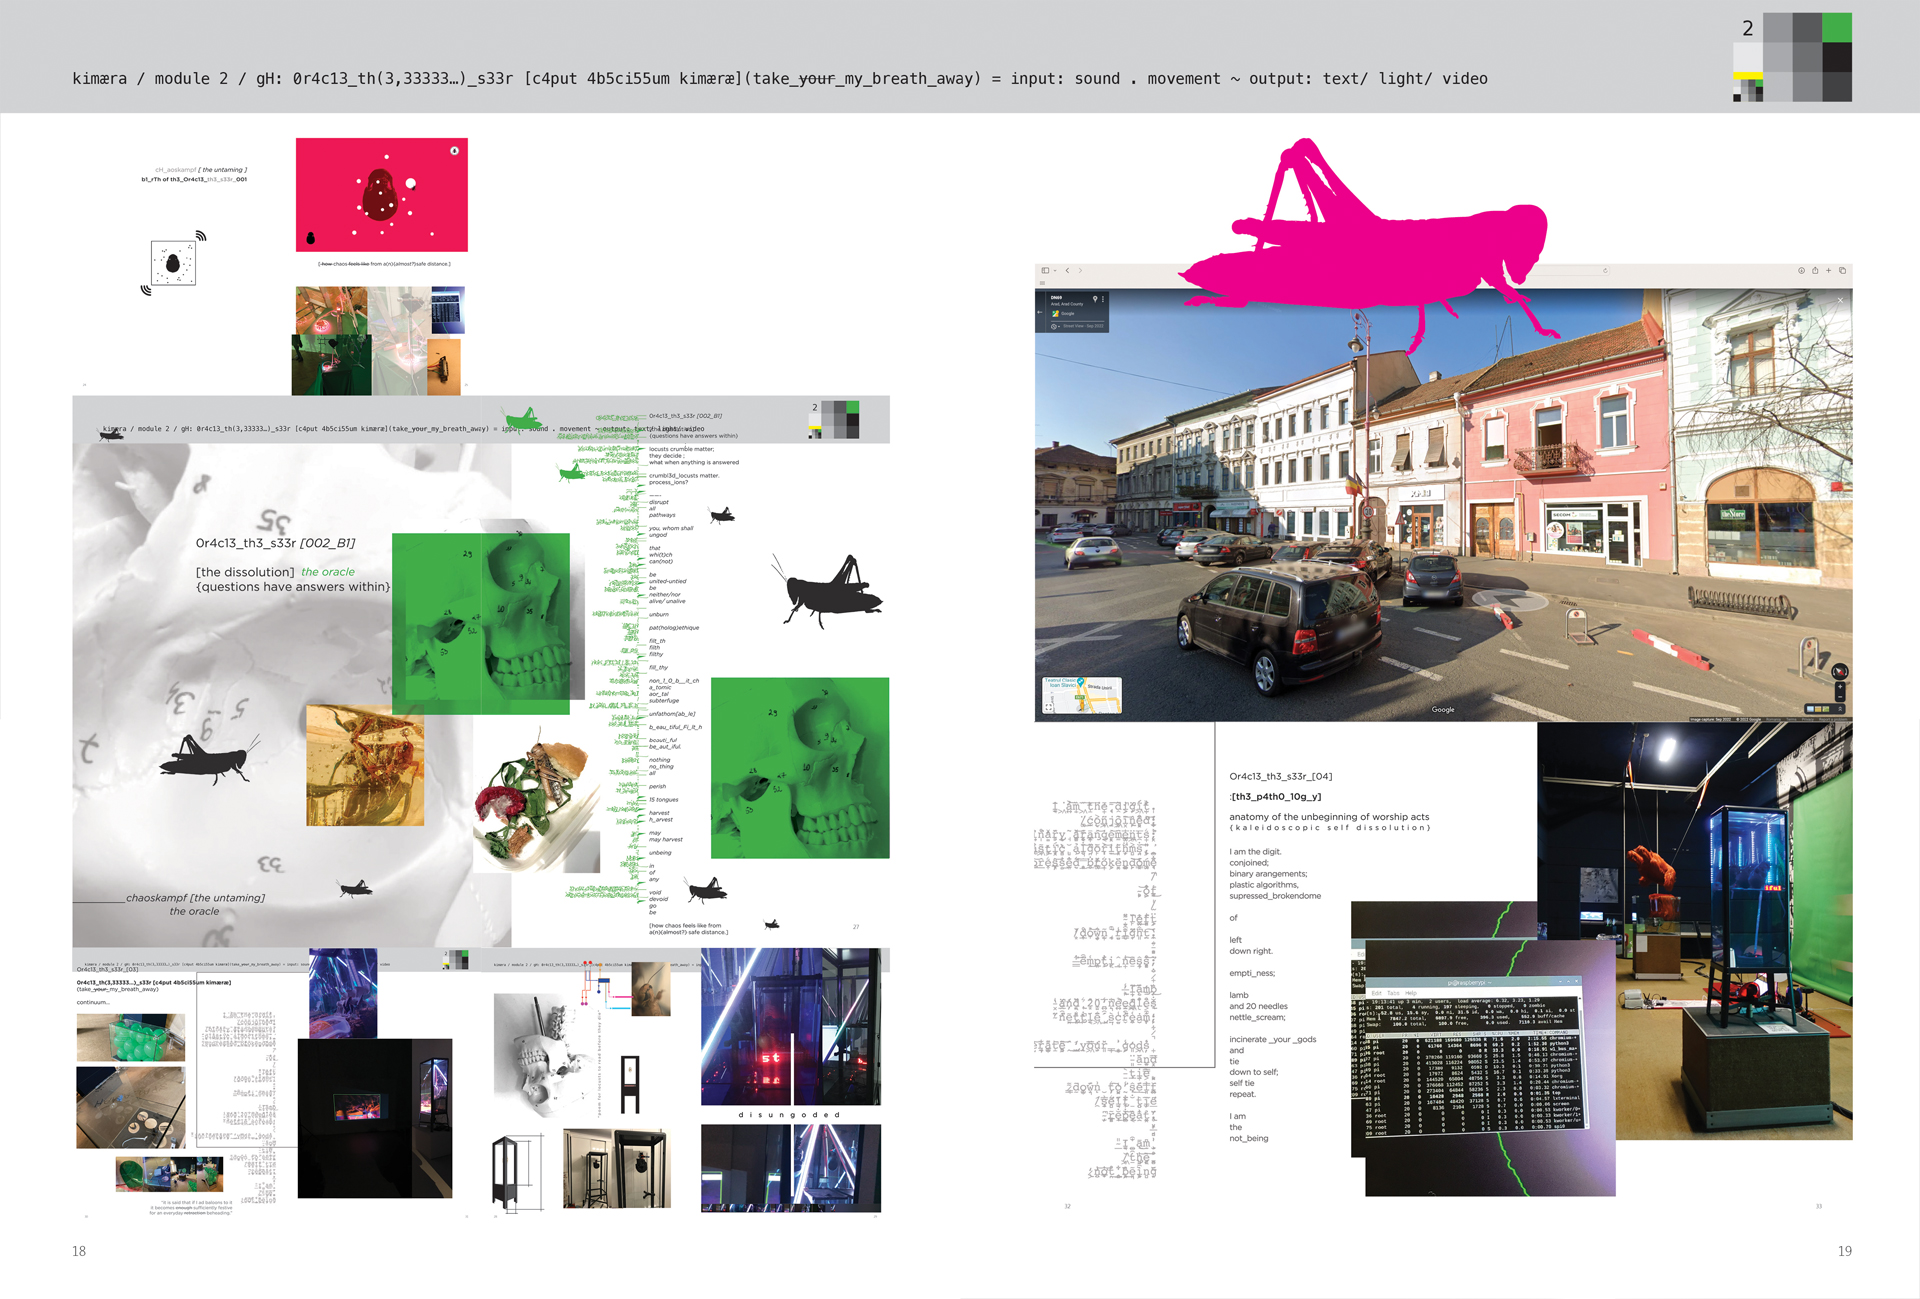Screen dimensions: 1920x1299
Task: Go back with Safari back arrow
Action: pyautogui.click(x=1067, y=270)
